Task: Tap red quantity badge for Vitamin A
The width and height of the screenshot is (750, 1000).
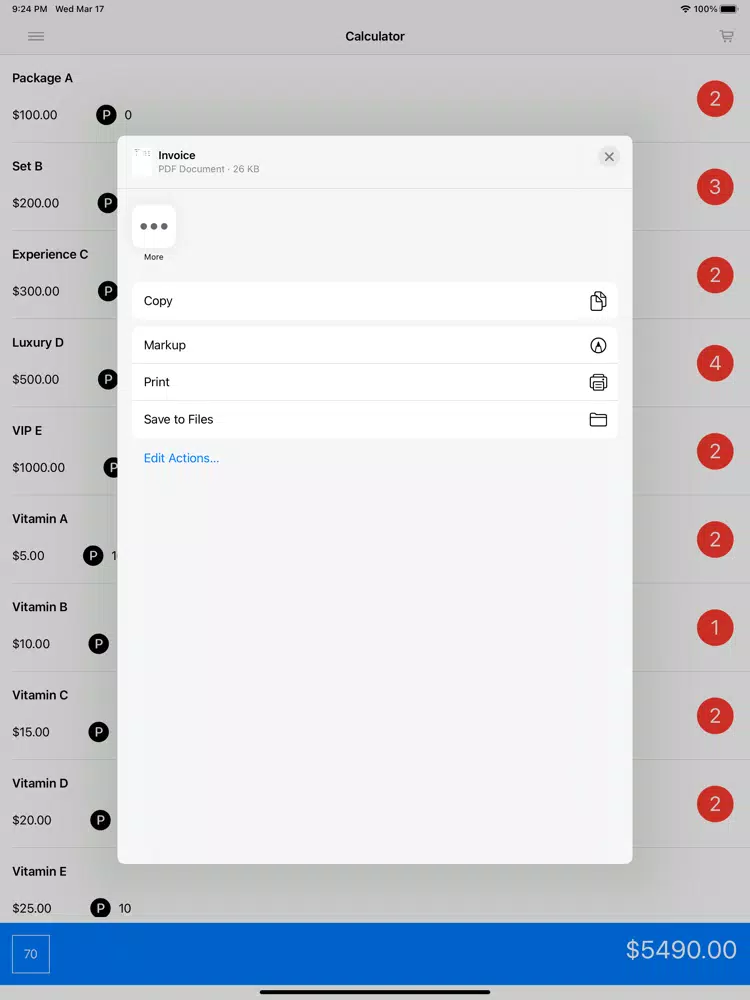Action: pyautogui.click(x=715, y=540)
